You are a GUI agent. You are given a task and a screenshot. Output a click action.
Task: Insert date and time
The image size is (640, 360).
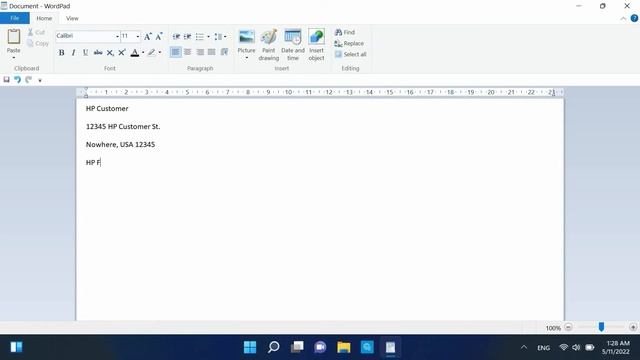(293, 45)
